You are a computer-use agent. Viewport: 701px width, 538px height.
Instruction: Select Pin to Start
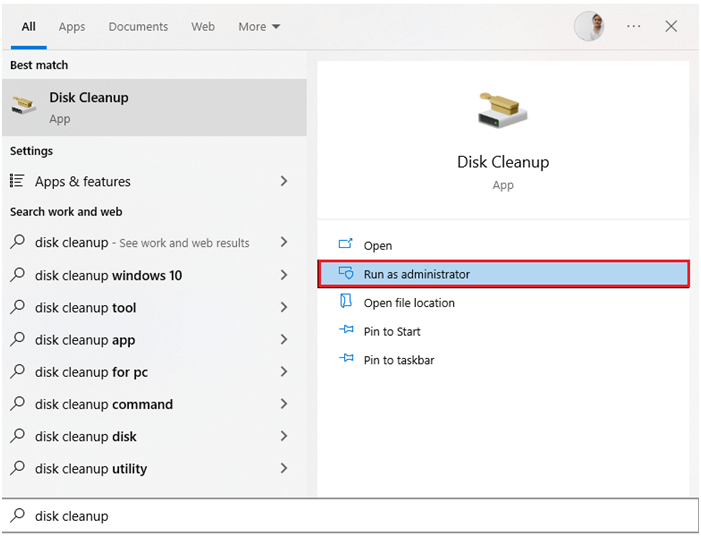click(503, 331)
